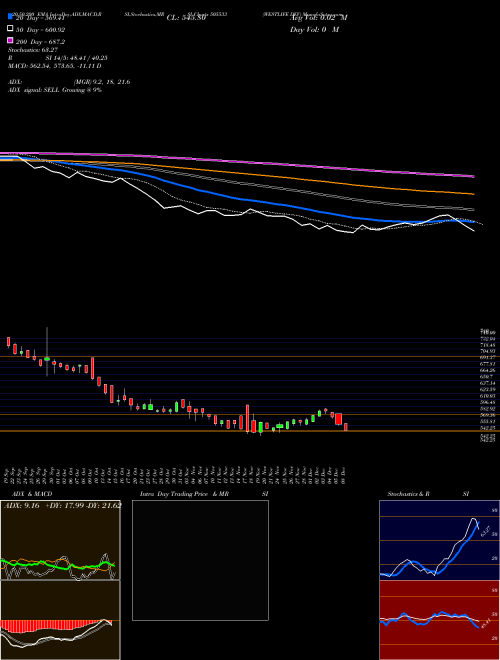Click the 'Stochastics: 63.27' readout

[x=33, y=50]
